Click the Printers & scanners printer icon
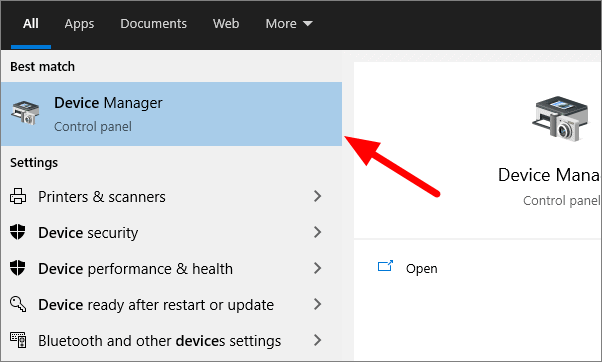 pyautogui.click(x=18, y=196)
